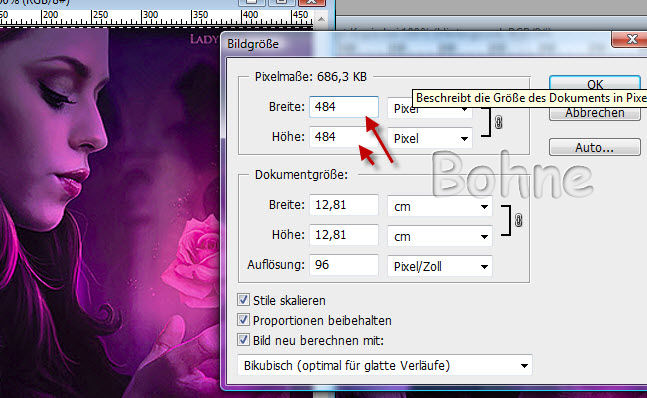Screen dimensions: 647x398
Task: Open the document Höhe cm dropdown
Action: click(x=439, y=237)
